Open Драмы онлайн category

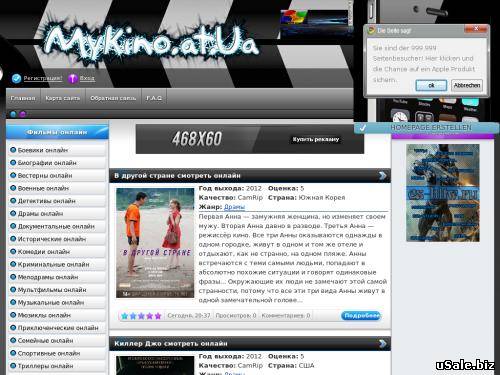[x=57, y=213]
